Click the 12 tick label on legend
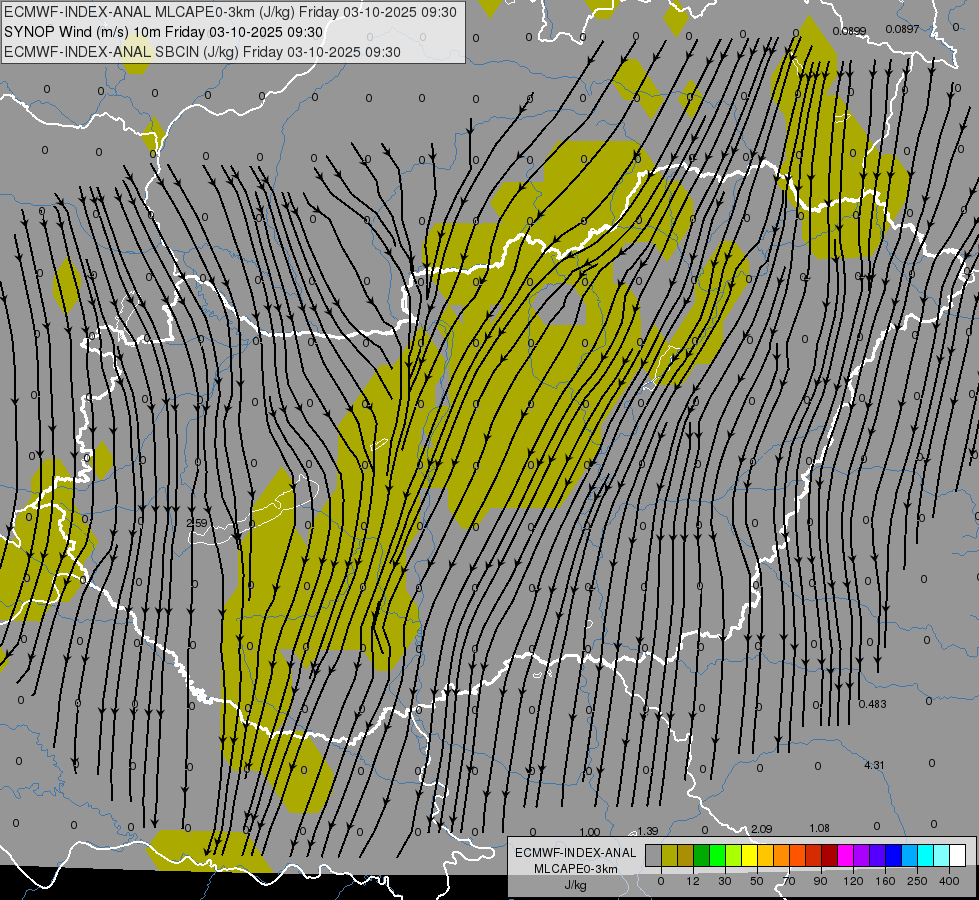The width and height of the screenshot is (979, 900). pyautogui.click(x=693, y=880)
